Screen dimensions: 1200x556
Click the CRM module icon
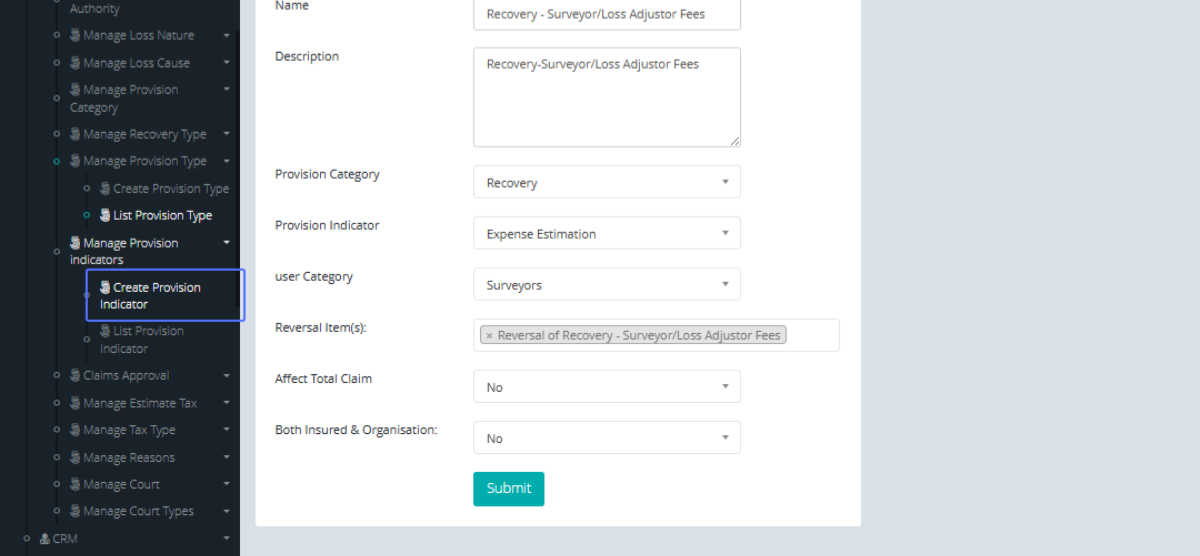pos(45,539)
